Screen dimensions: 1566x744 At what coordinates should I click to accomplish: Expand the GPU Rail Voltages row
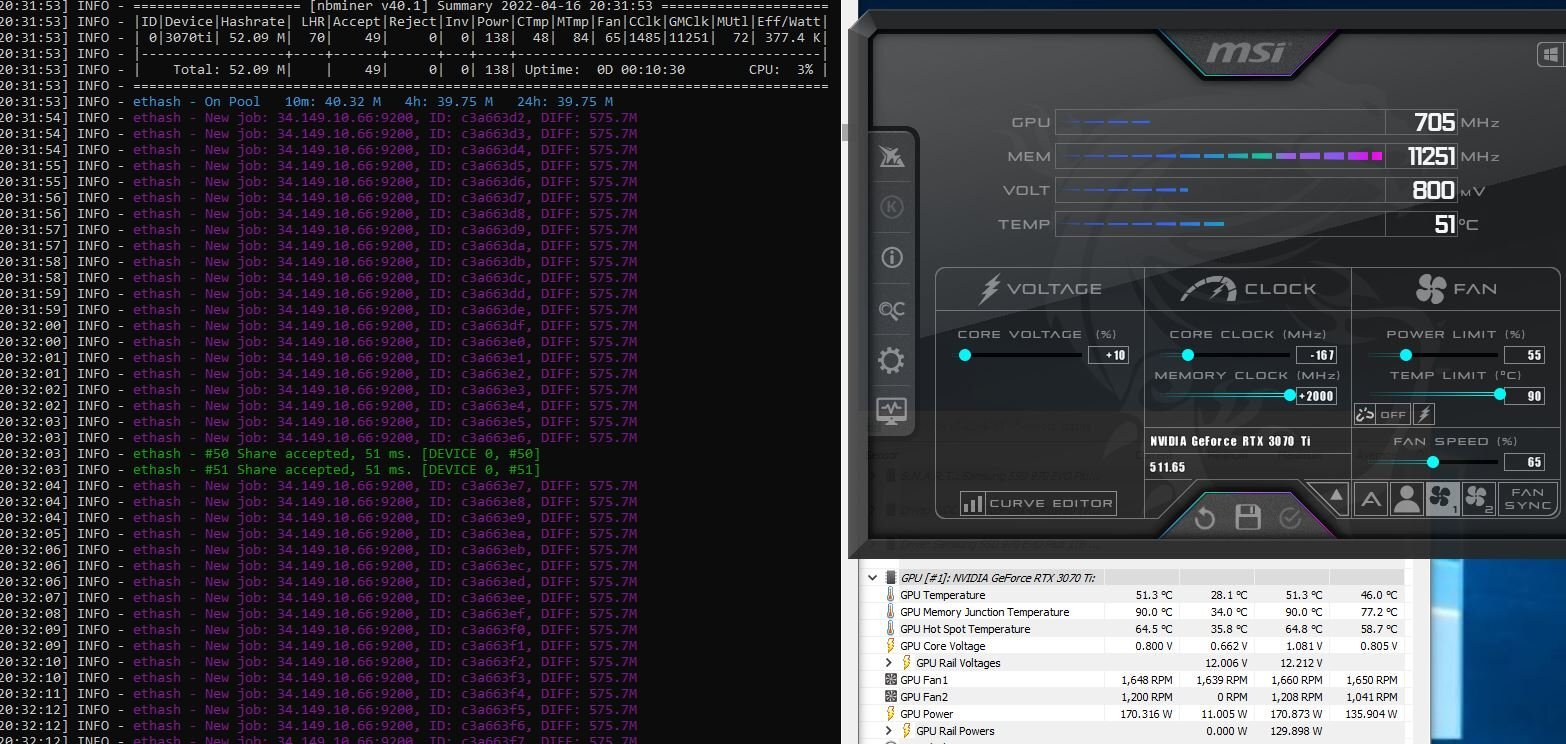point(888,663)
